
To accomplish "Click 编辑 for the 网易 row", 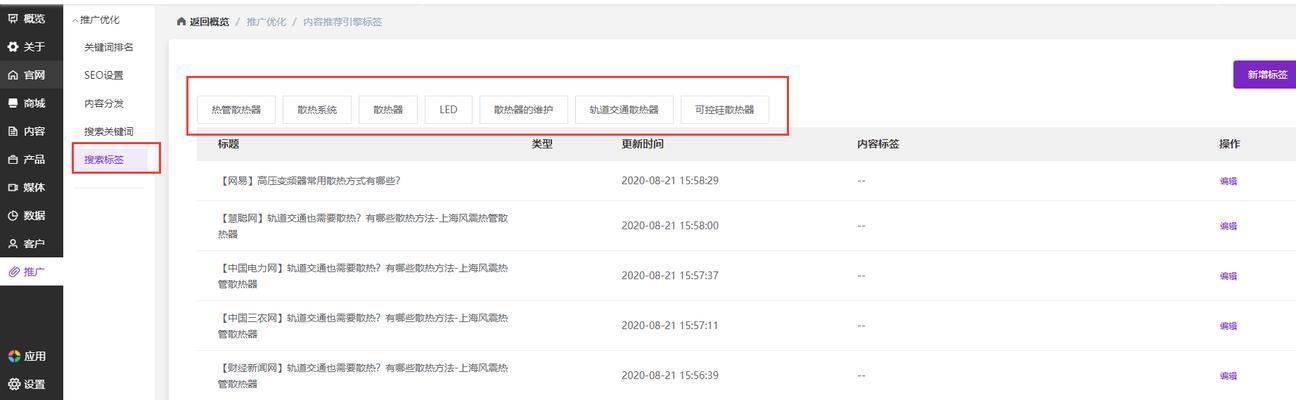I will tap(1228, 181).
